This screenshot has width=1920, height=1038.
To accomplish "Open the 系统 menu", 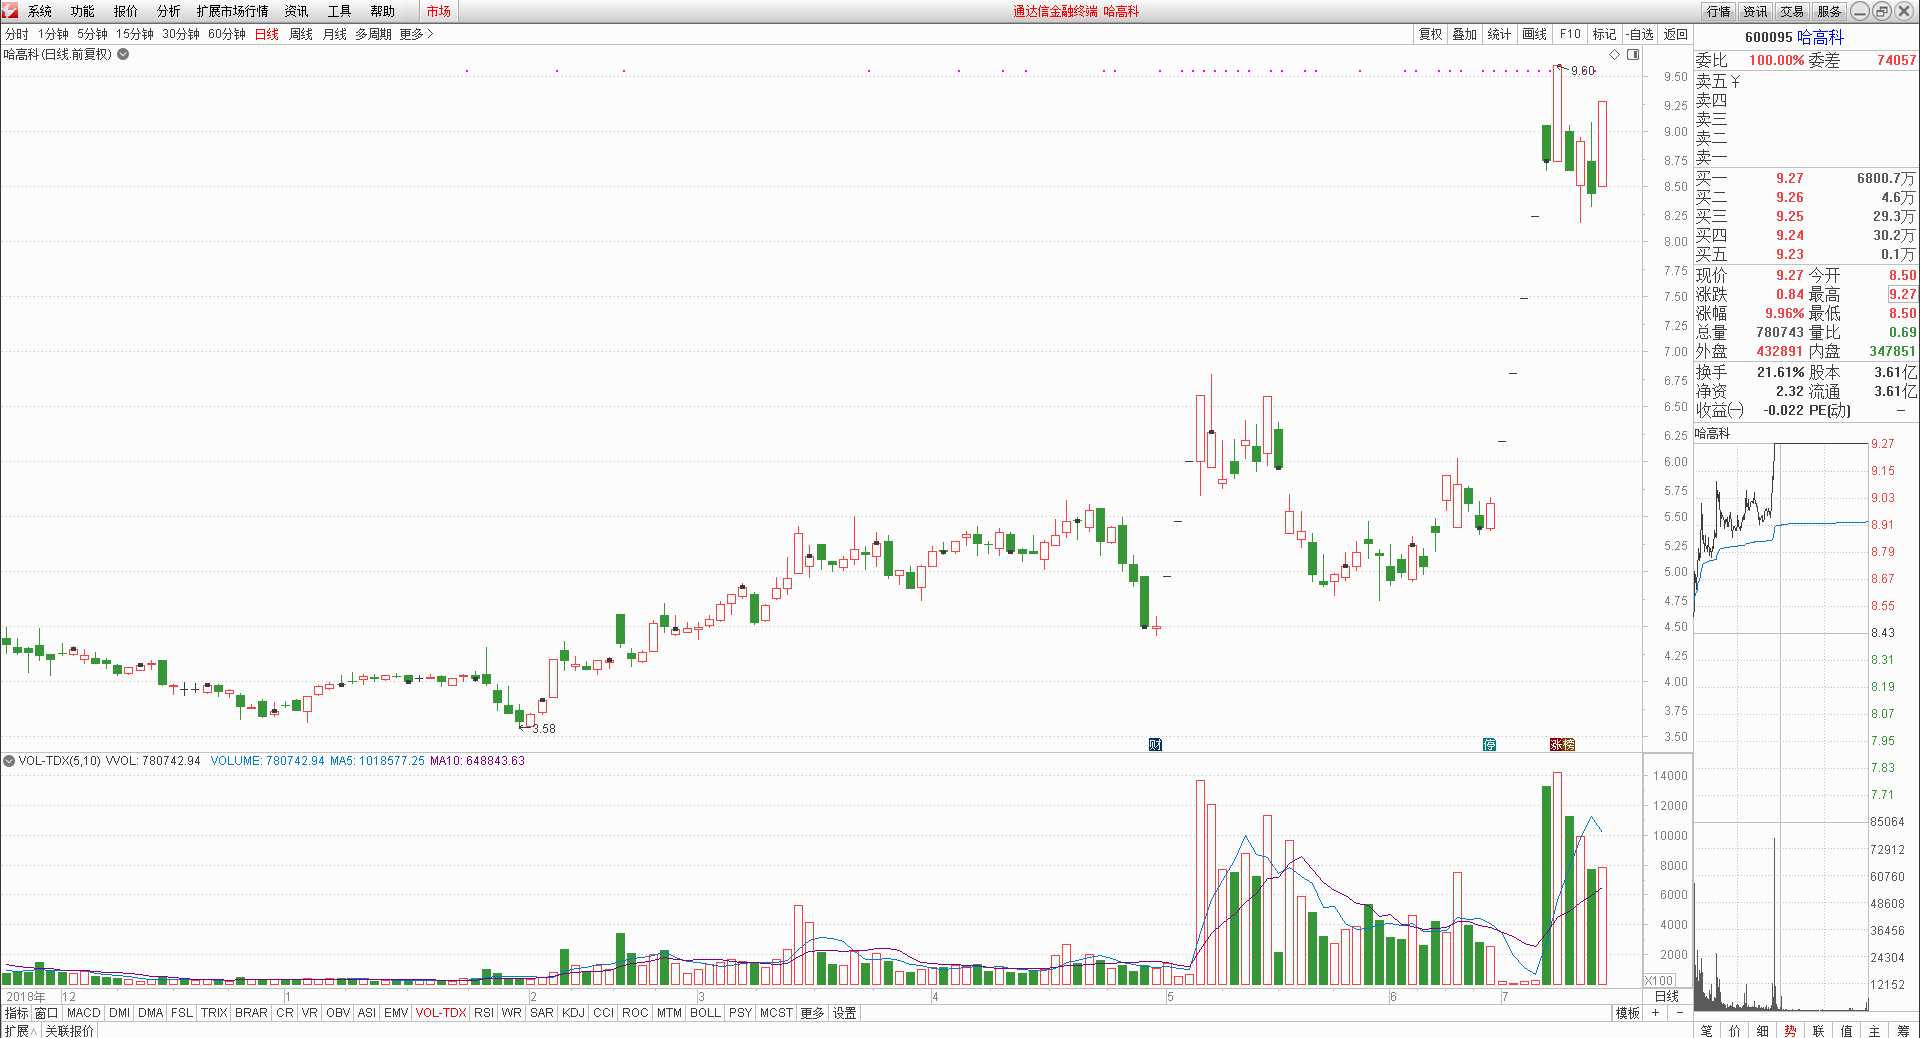I will tap(40, 11).
